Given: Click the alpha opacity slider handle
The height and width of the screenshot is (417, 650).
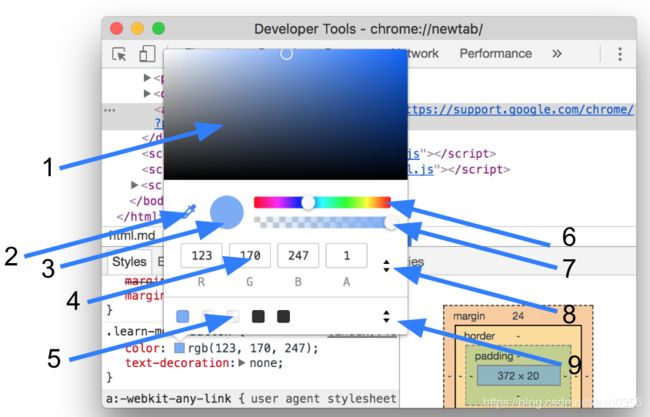Looking at the screenshot, I should (x=391, y=223).
